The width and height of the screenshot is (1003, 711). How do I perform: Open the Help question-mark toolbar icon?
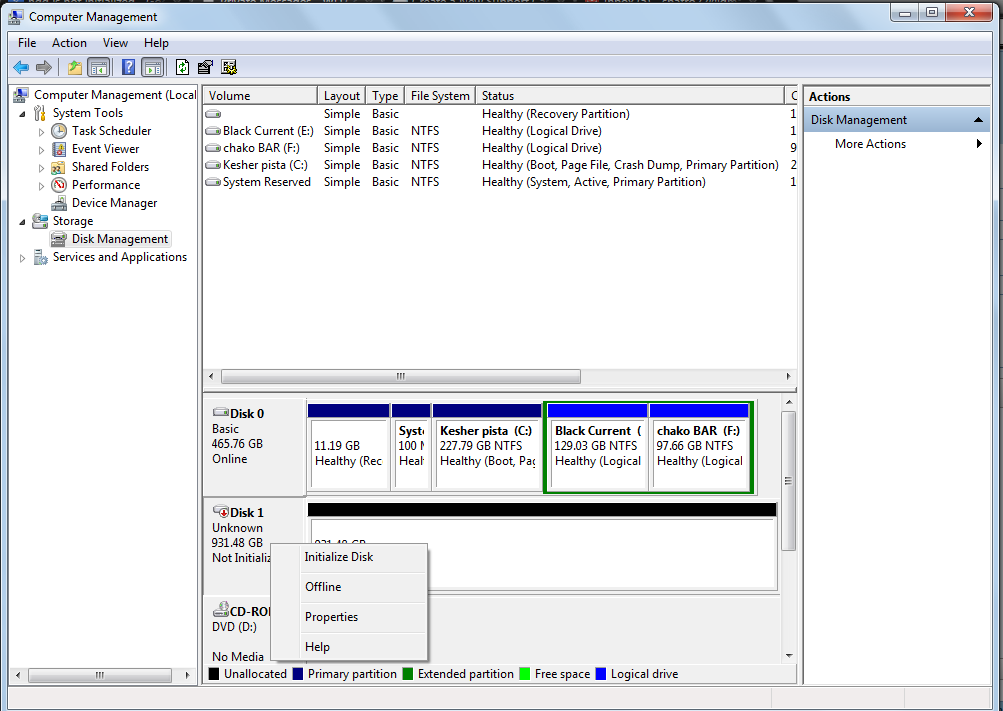[x=128, y=67]
